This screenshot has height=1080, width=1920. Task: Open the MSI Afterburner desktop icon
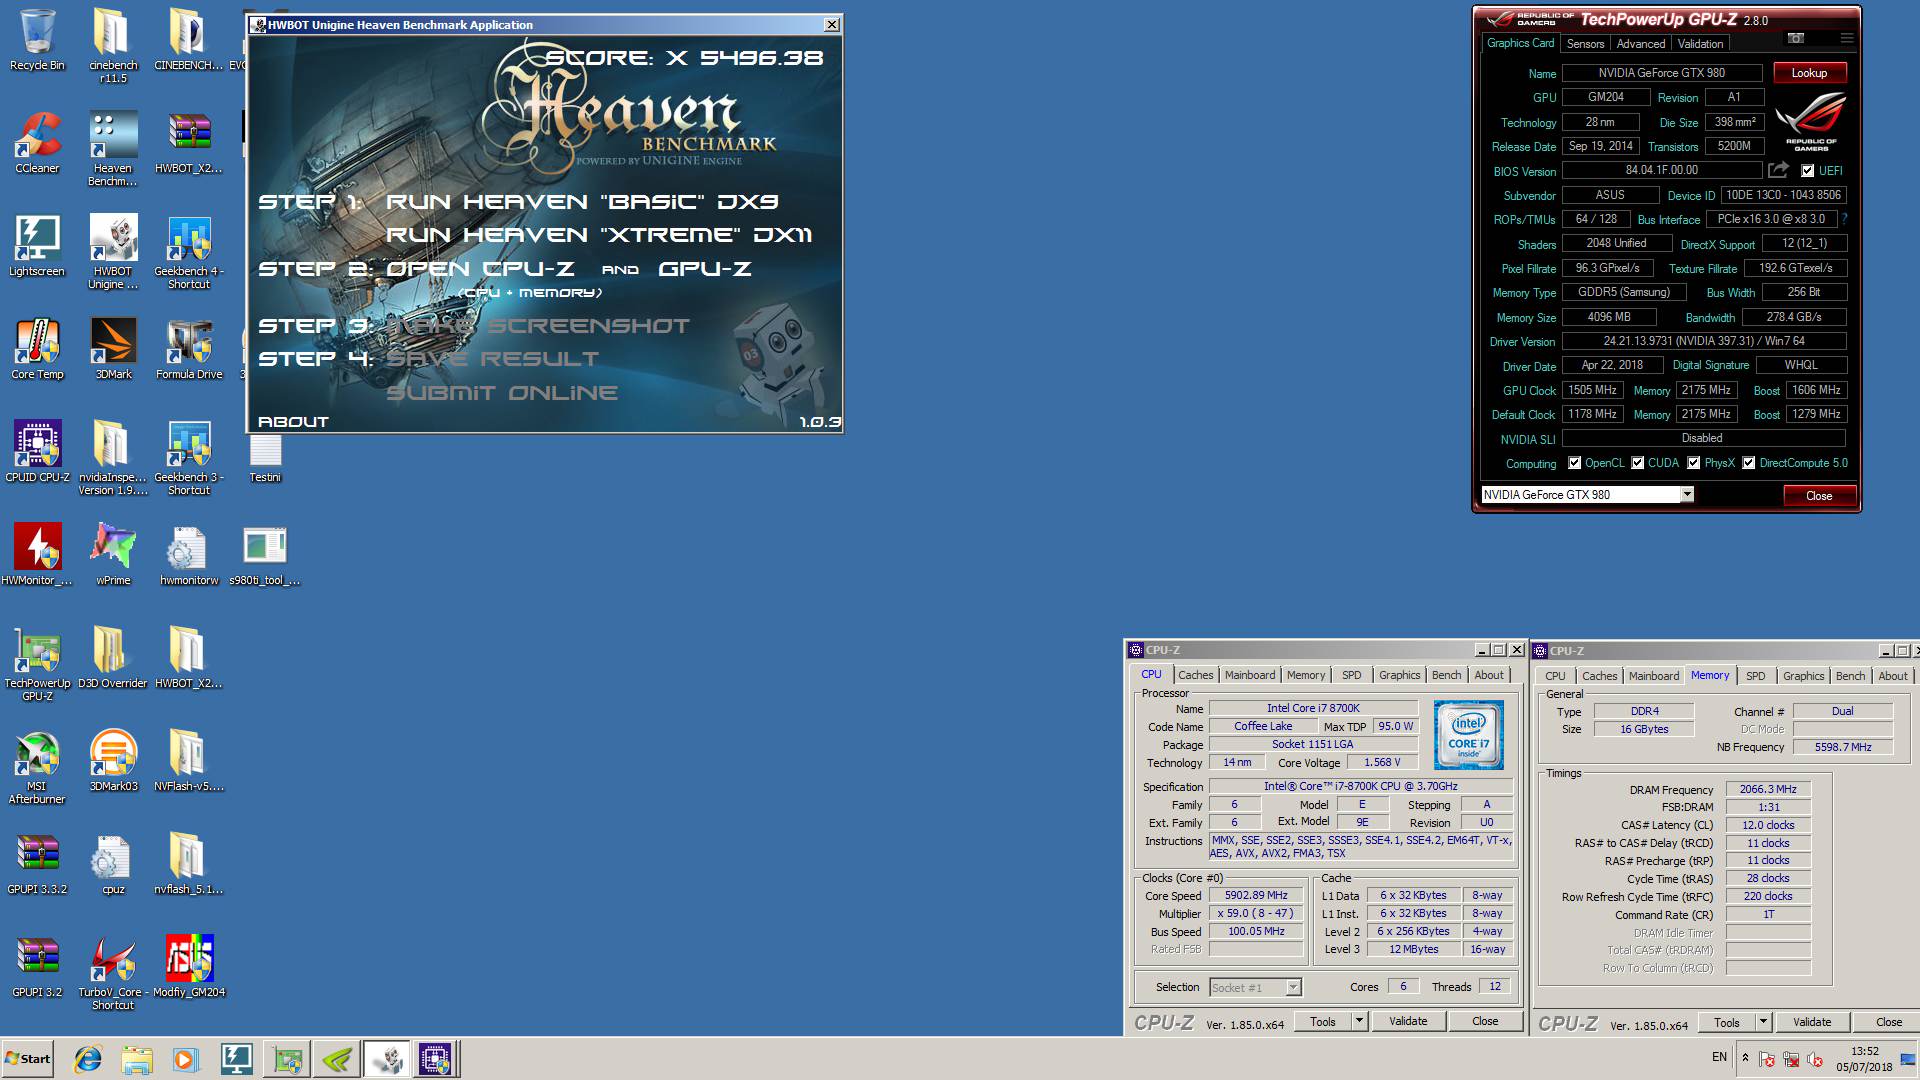(x=37, y=767)
